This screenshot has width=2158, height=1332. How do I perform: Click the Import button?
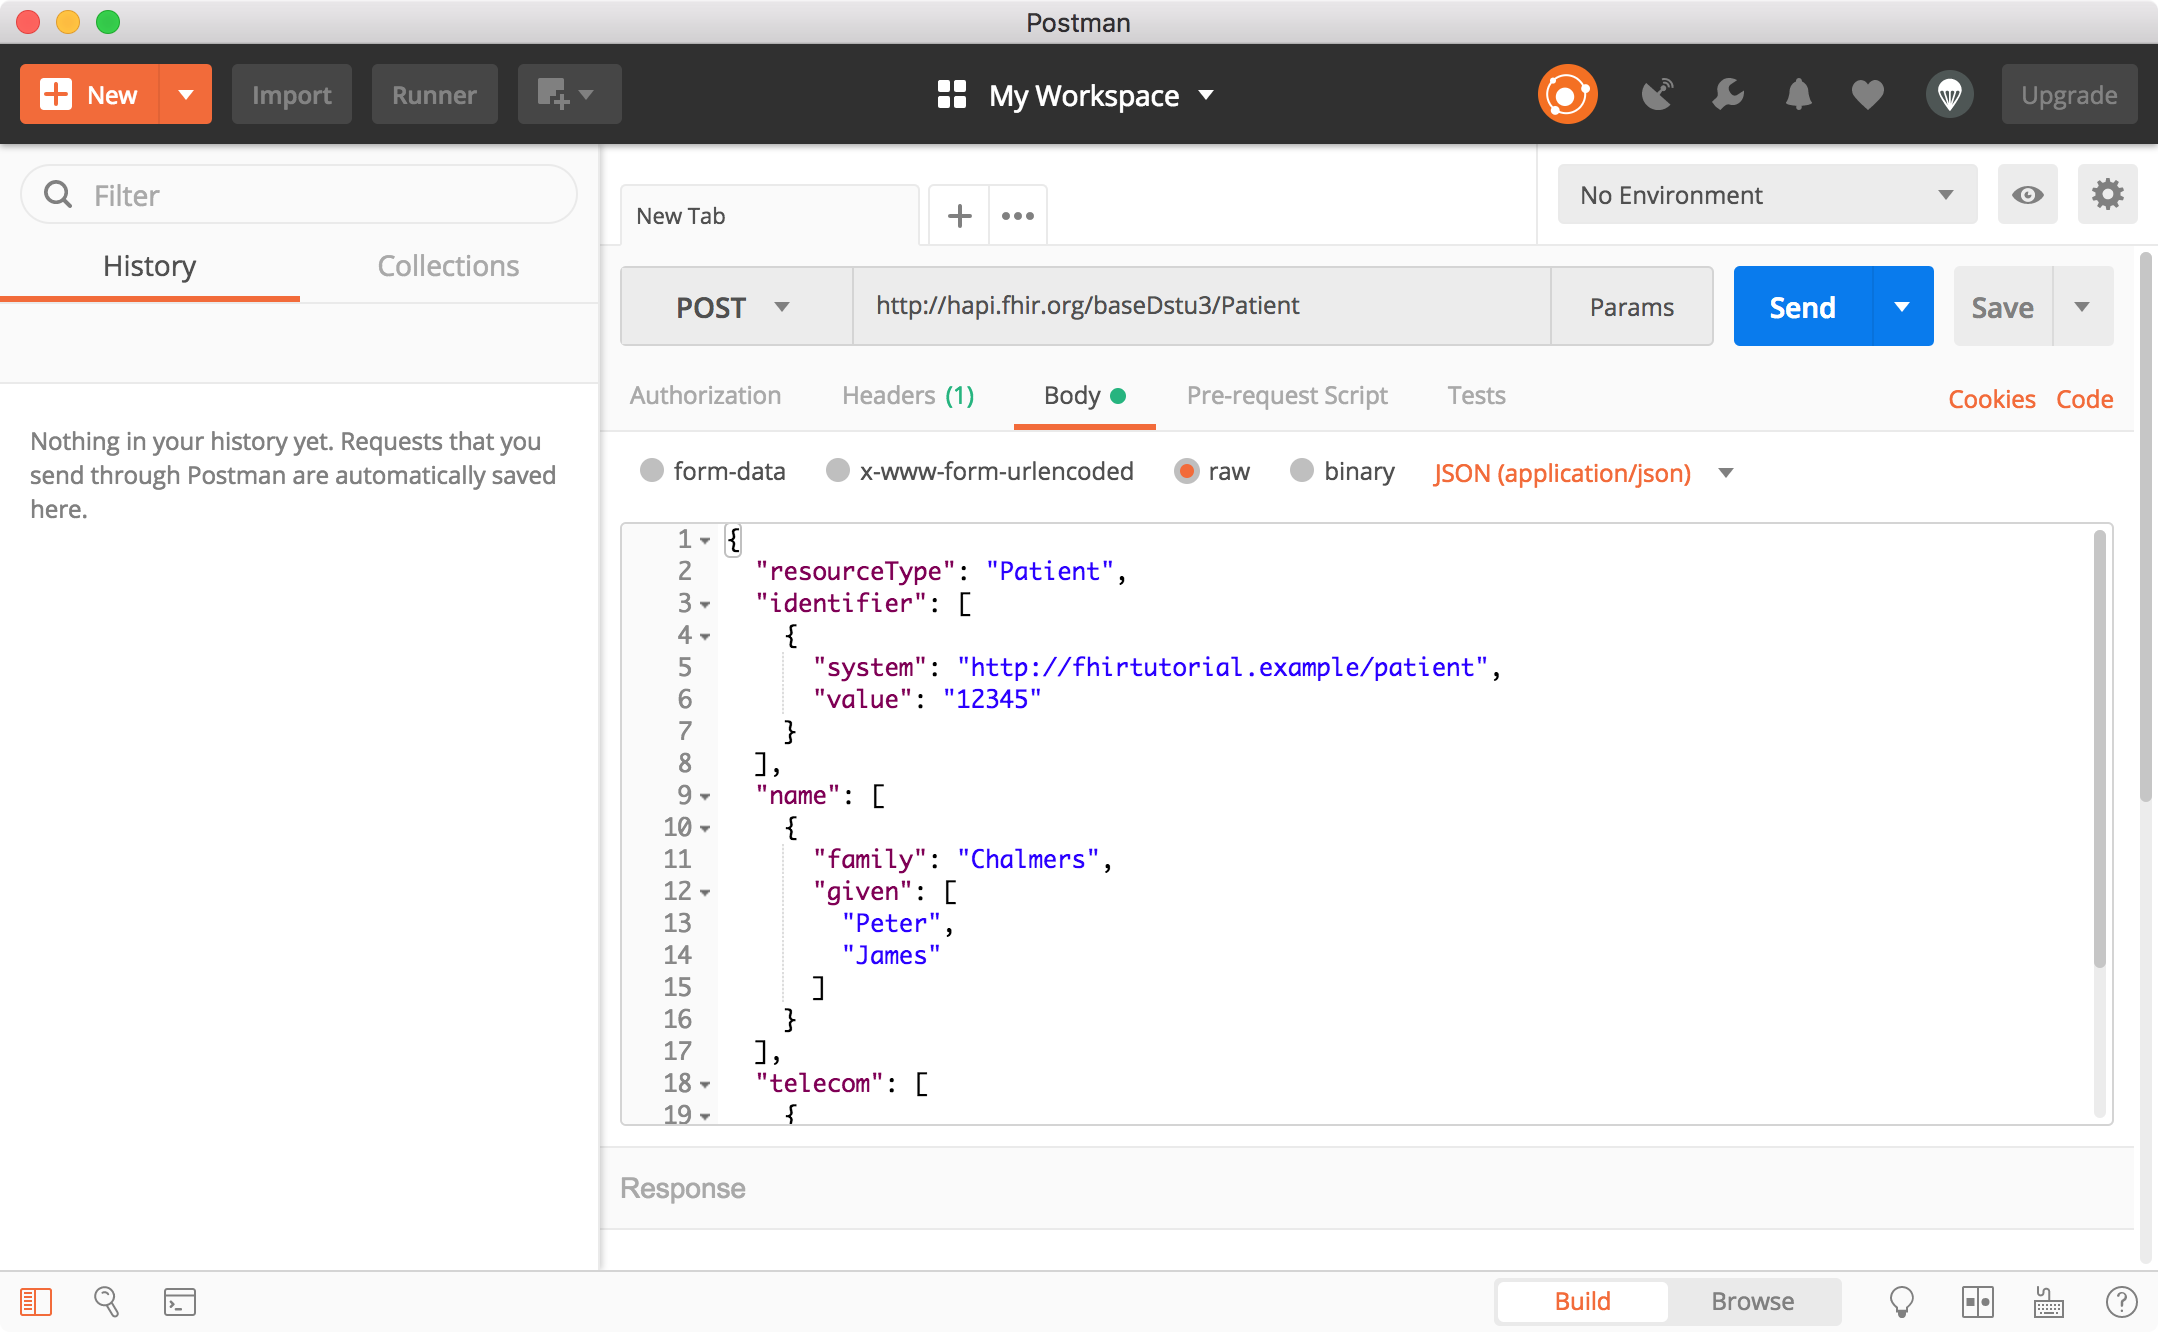pos(291,95)
